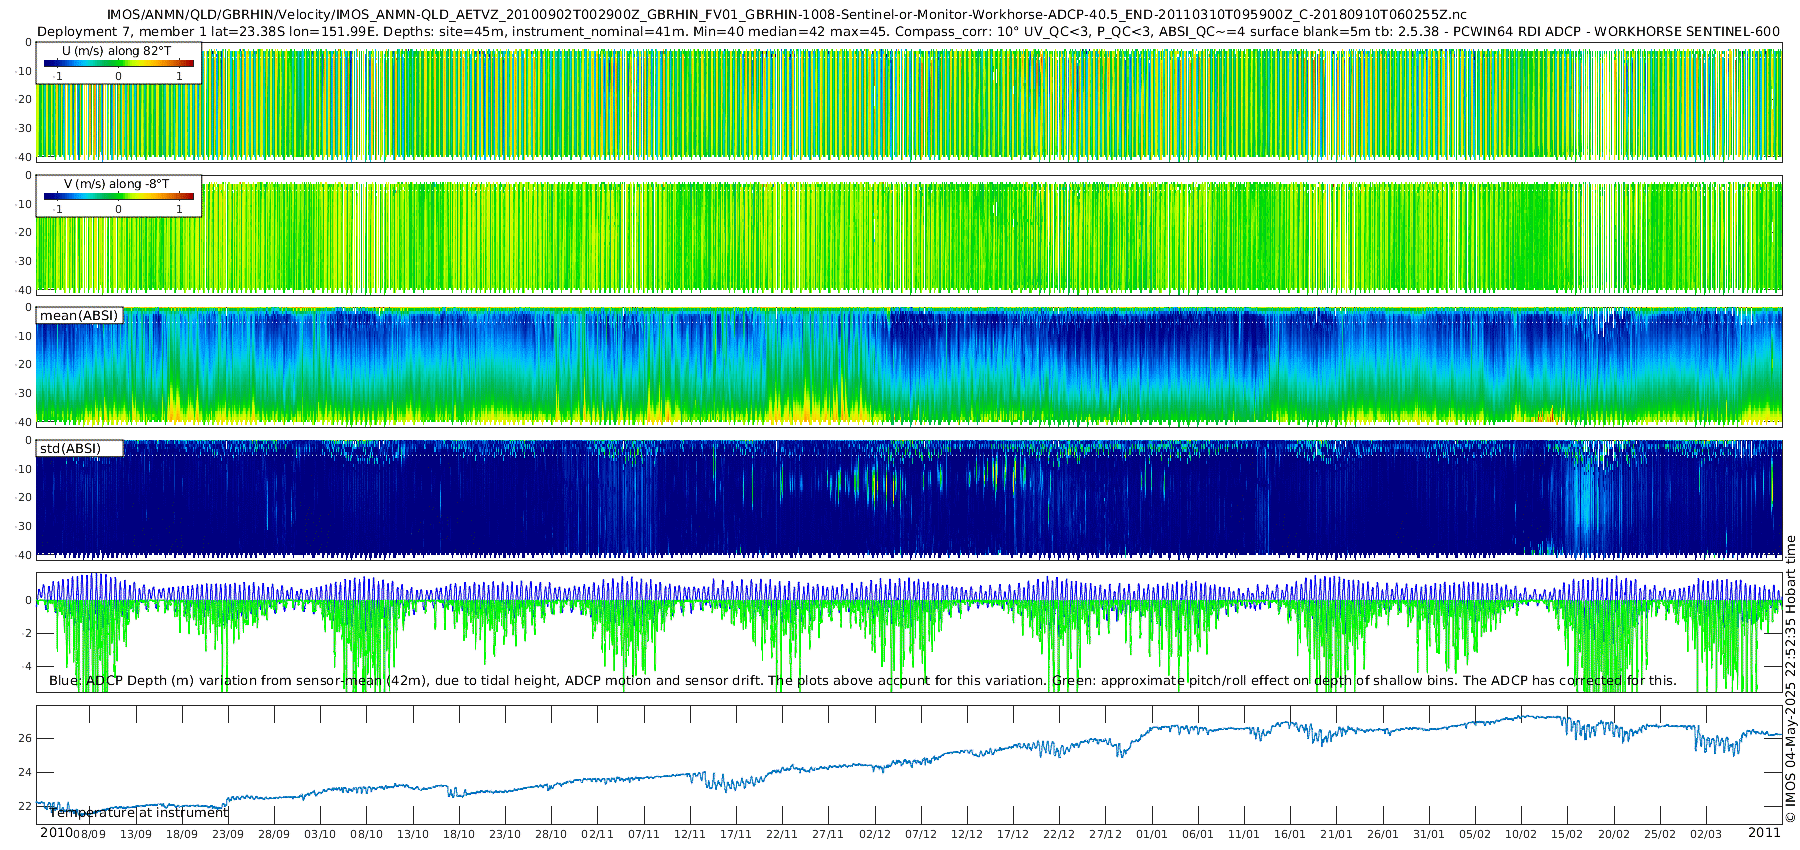Click the NetCDF file path title

(x=787, y=15)
